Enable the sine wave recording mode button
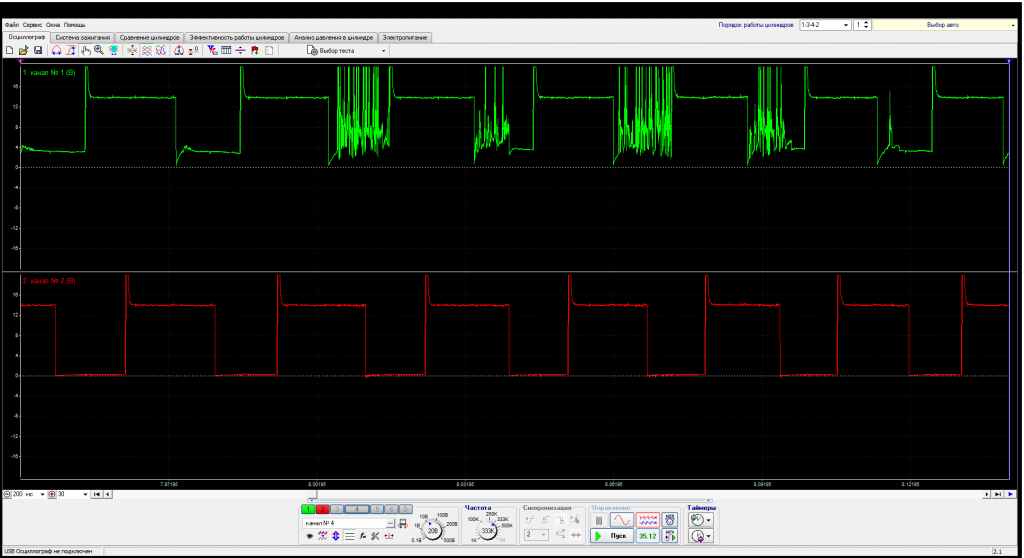 (x=621, y=520)
